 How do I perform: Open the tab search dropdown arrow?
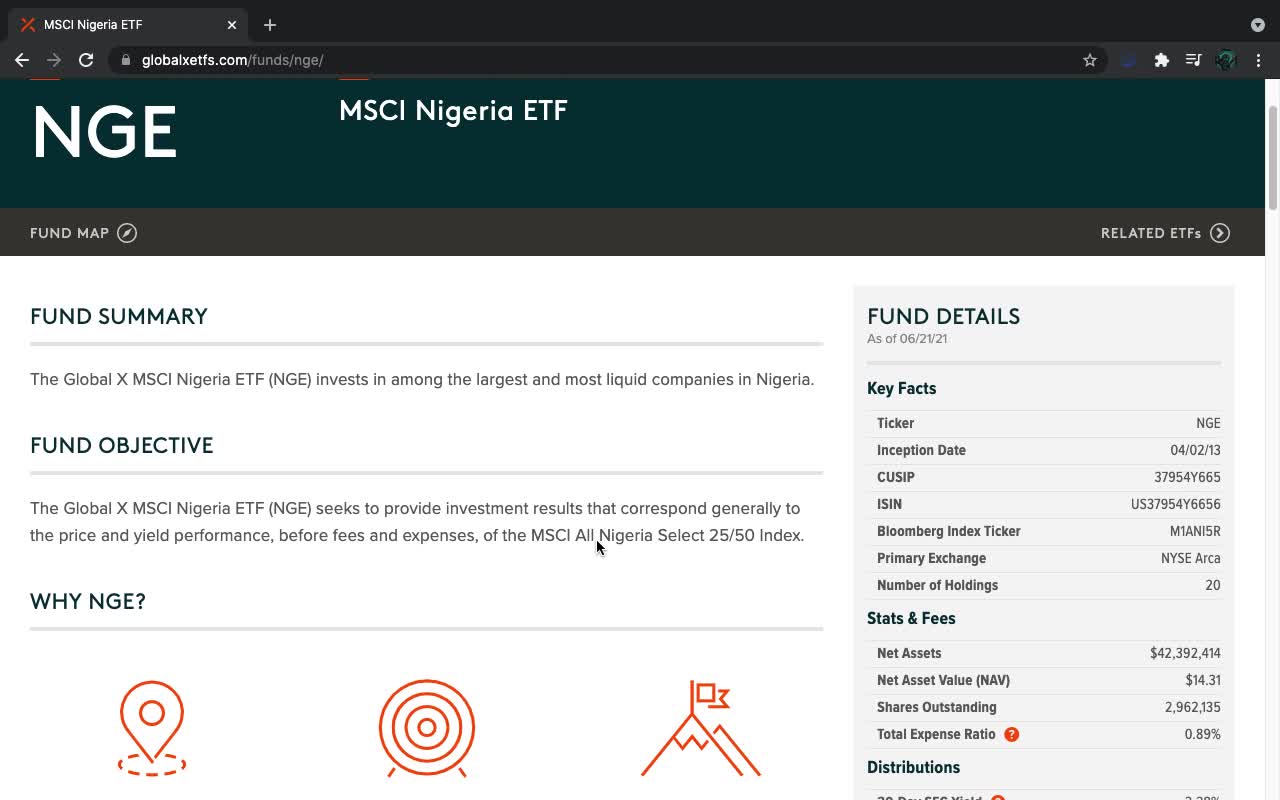tap(1258, 25)
